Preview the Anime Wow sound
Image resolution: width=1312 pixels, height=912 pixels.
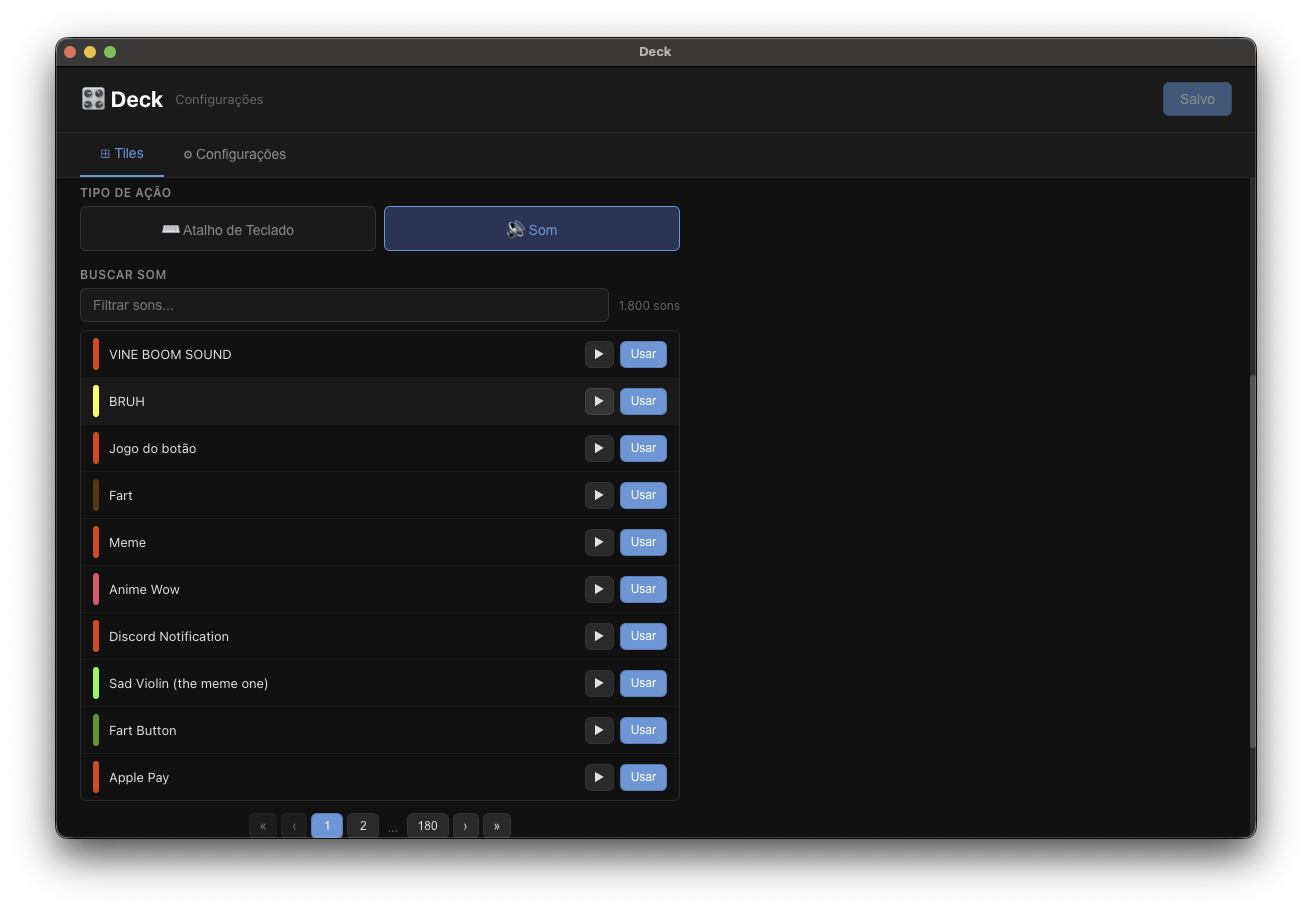pyautogui.click(x=599, y=589)
